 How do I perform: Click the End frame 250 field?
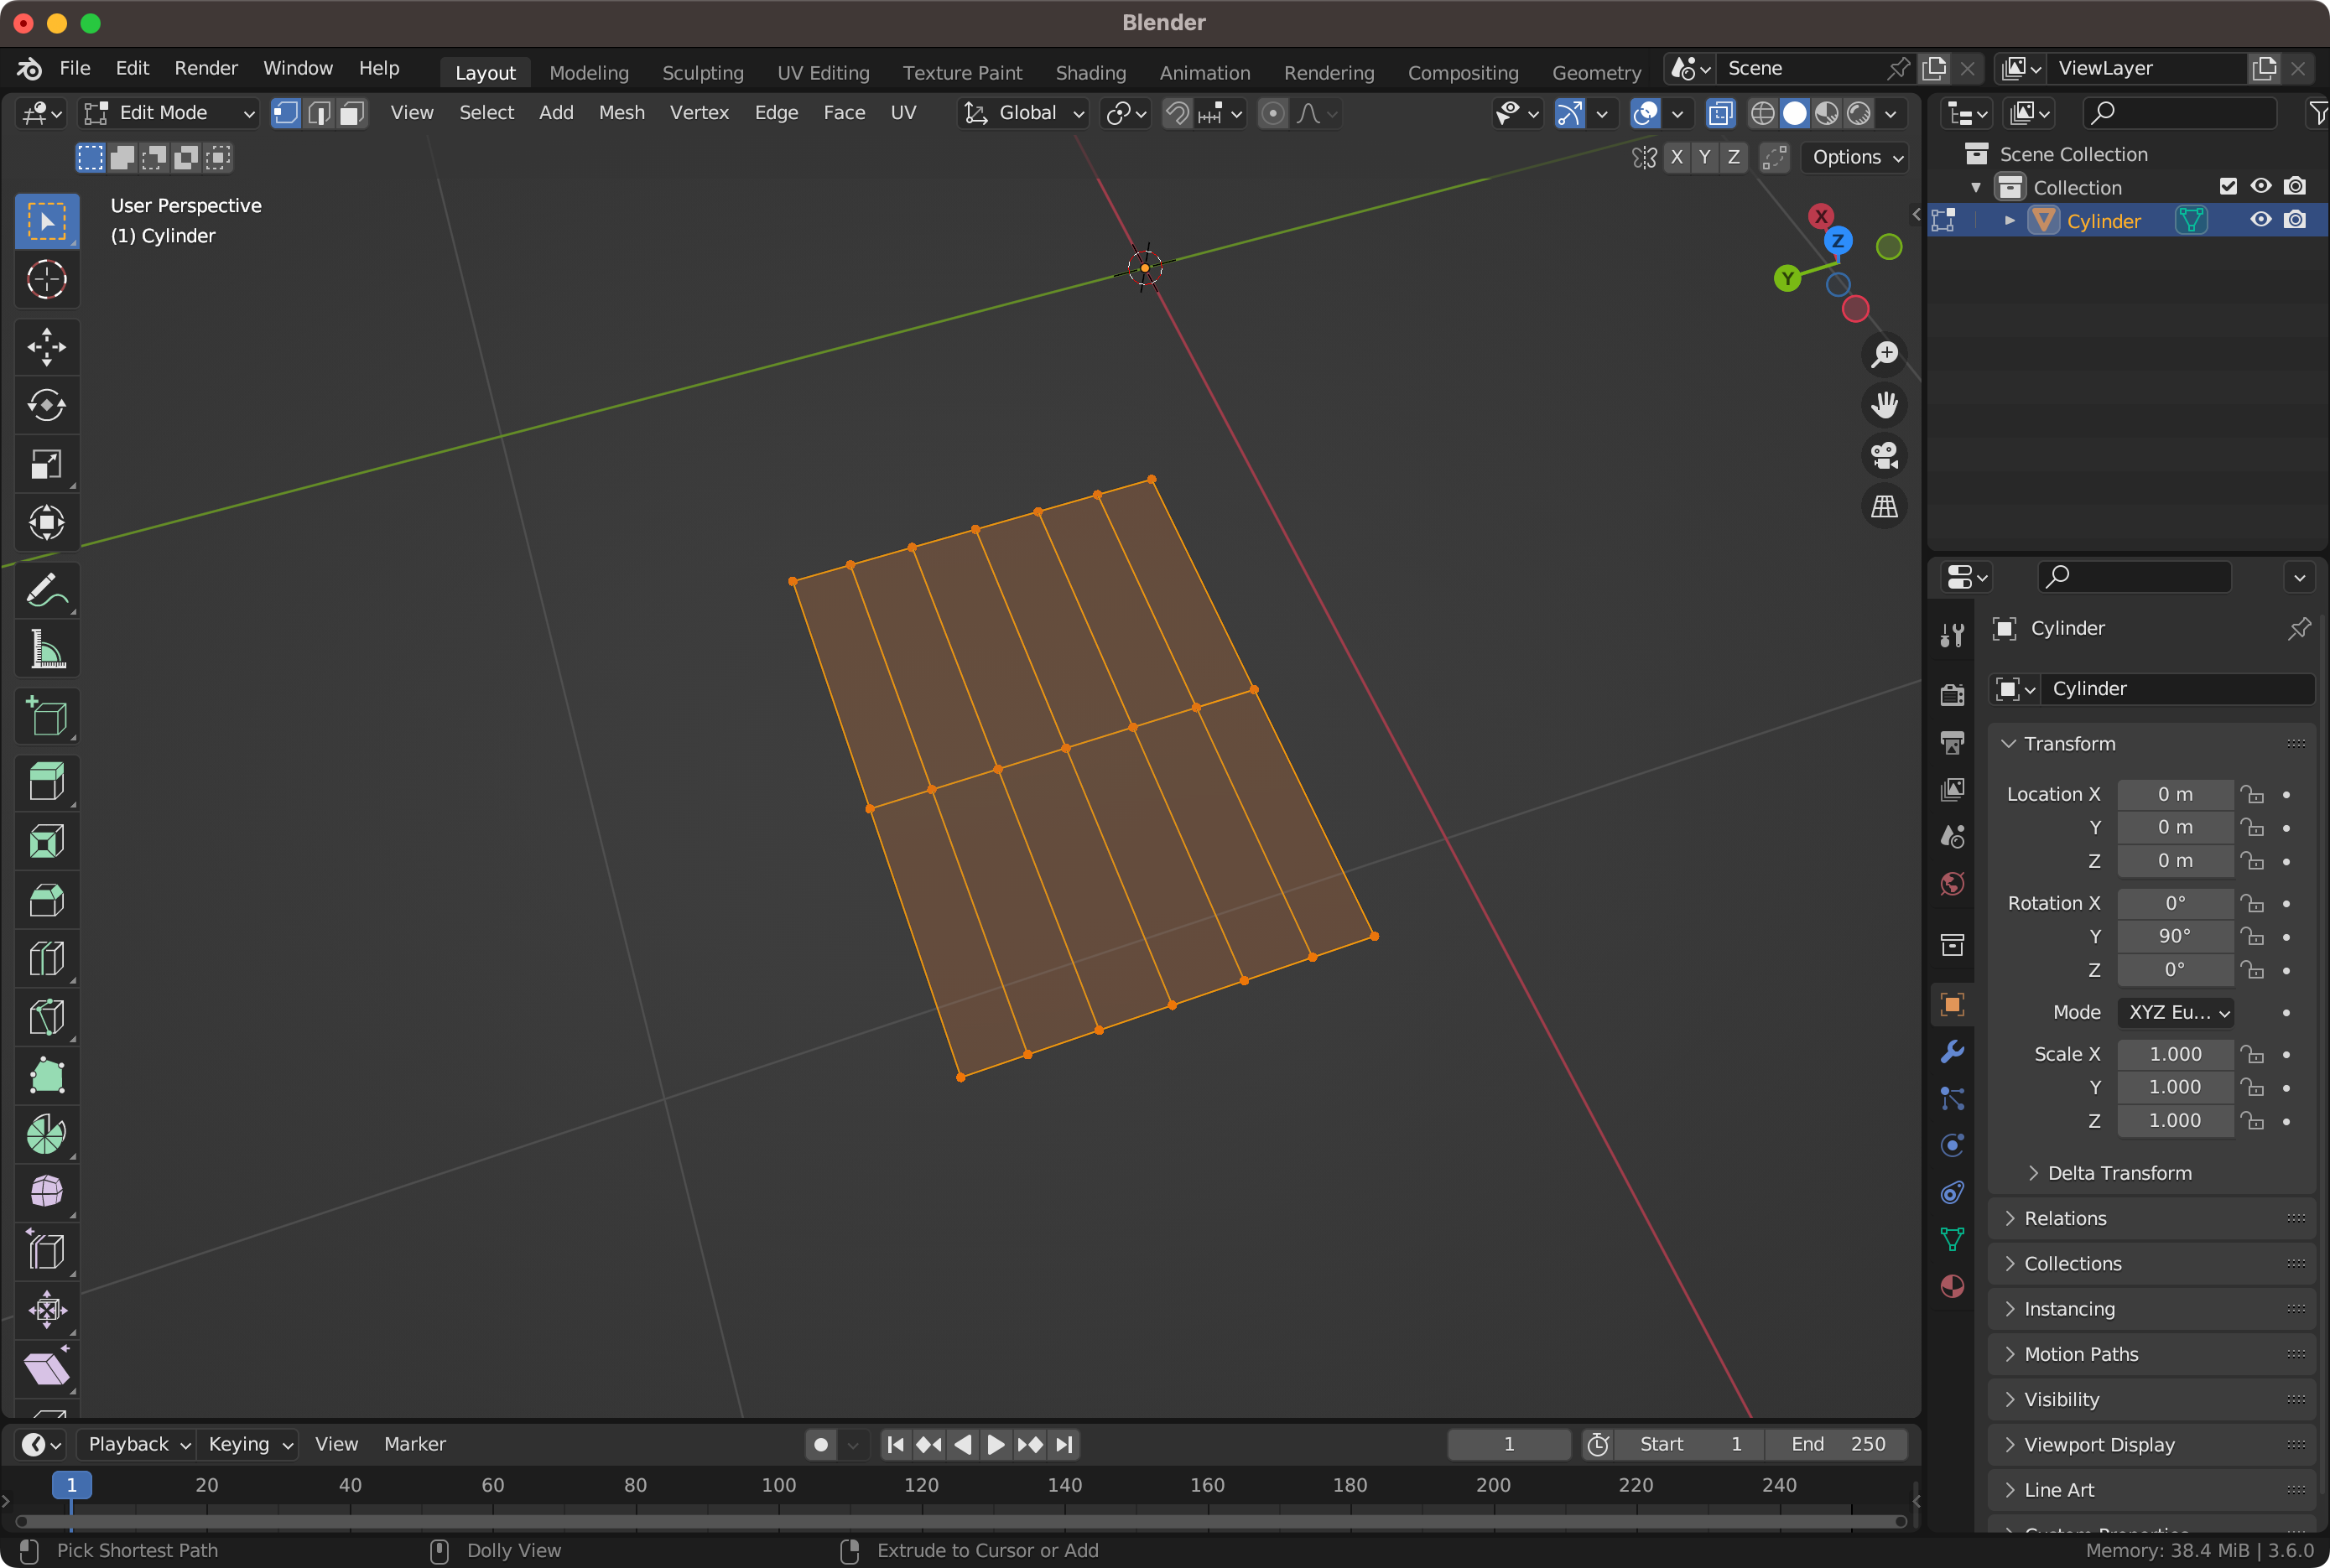1837,1444
